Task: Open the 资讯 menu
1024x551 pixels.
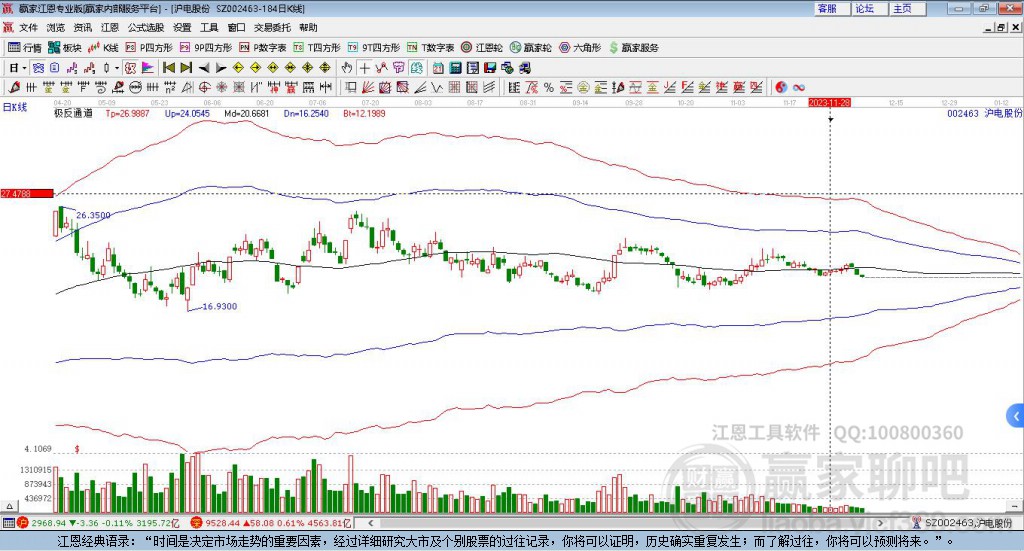Action: 83,27
